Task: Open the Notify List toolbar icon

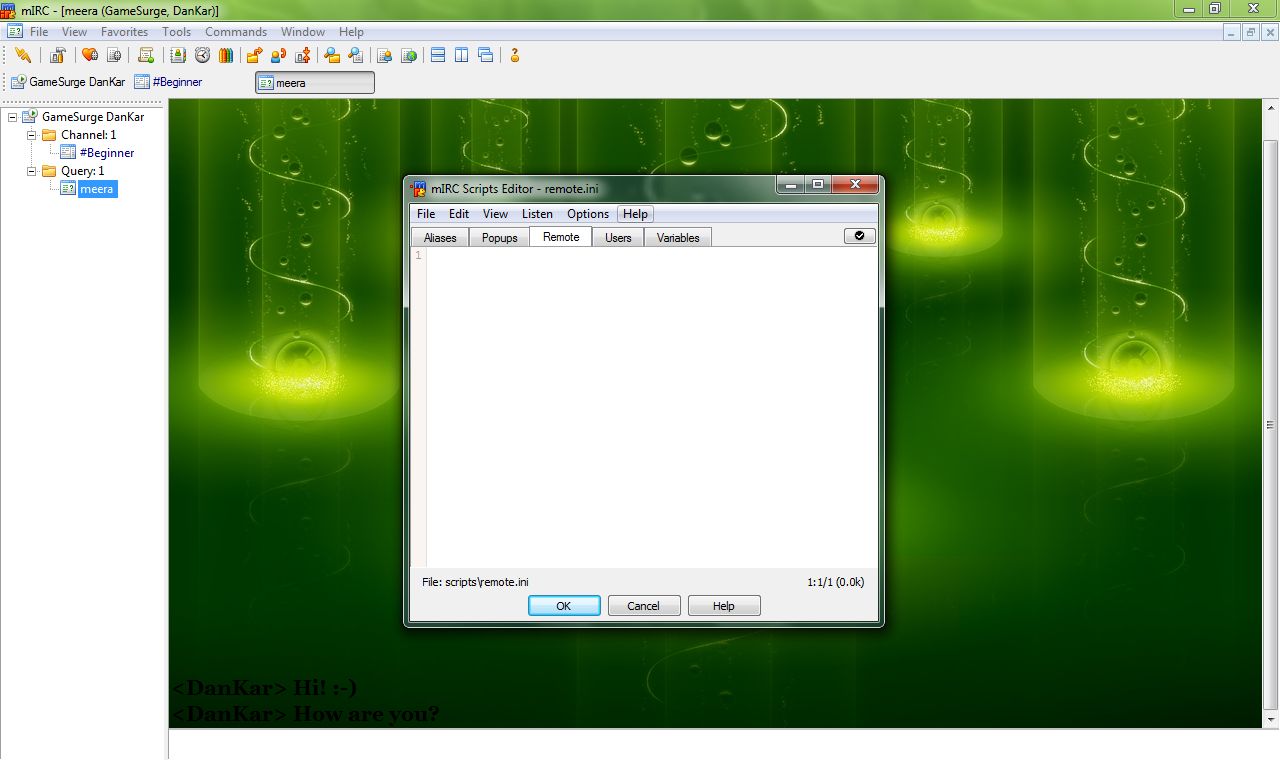Action: pos(385,55)
